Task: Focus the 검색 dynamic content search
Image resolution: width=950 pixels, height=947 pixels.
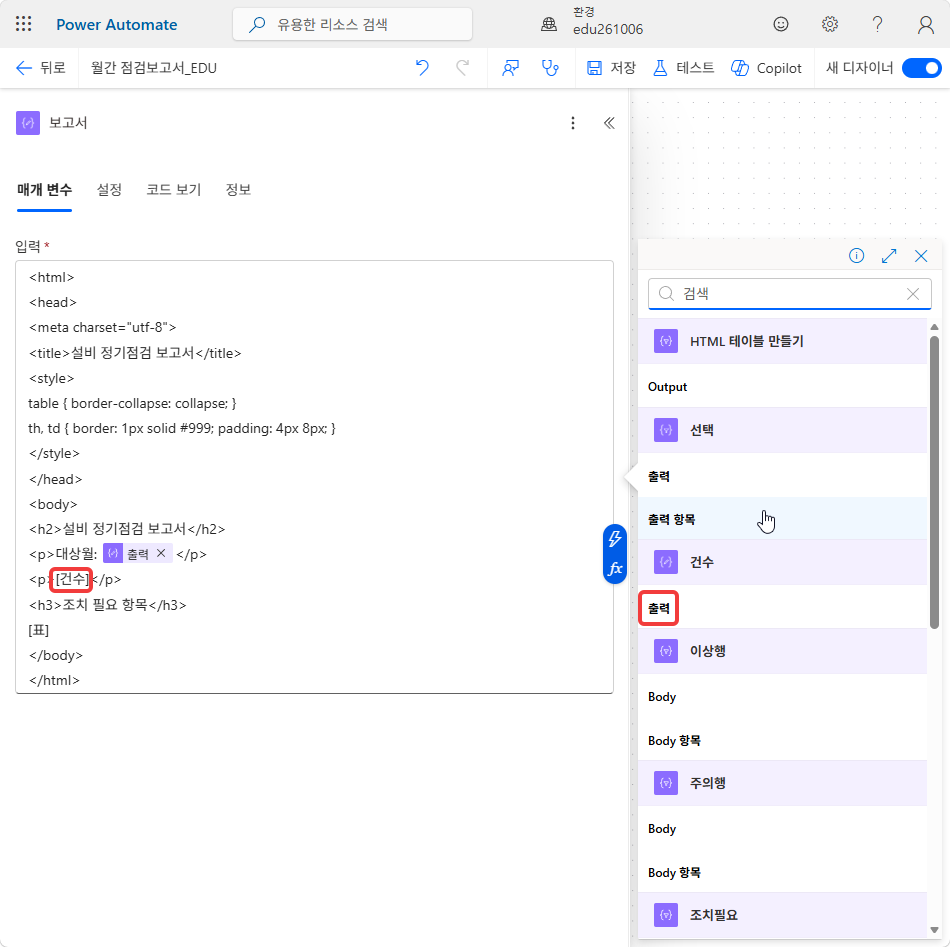Action: pyautogui.click(x=788, y=294)
